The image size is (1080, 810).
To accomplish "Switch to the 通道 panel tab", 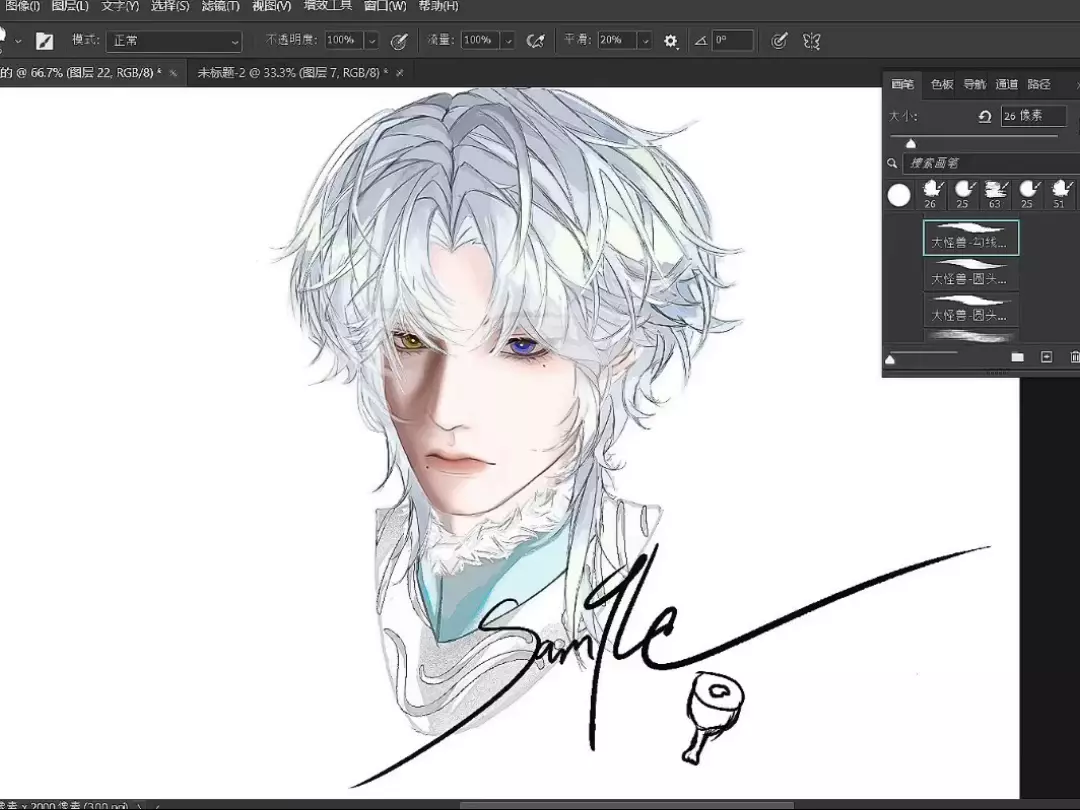I will click(1006, 84).
